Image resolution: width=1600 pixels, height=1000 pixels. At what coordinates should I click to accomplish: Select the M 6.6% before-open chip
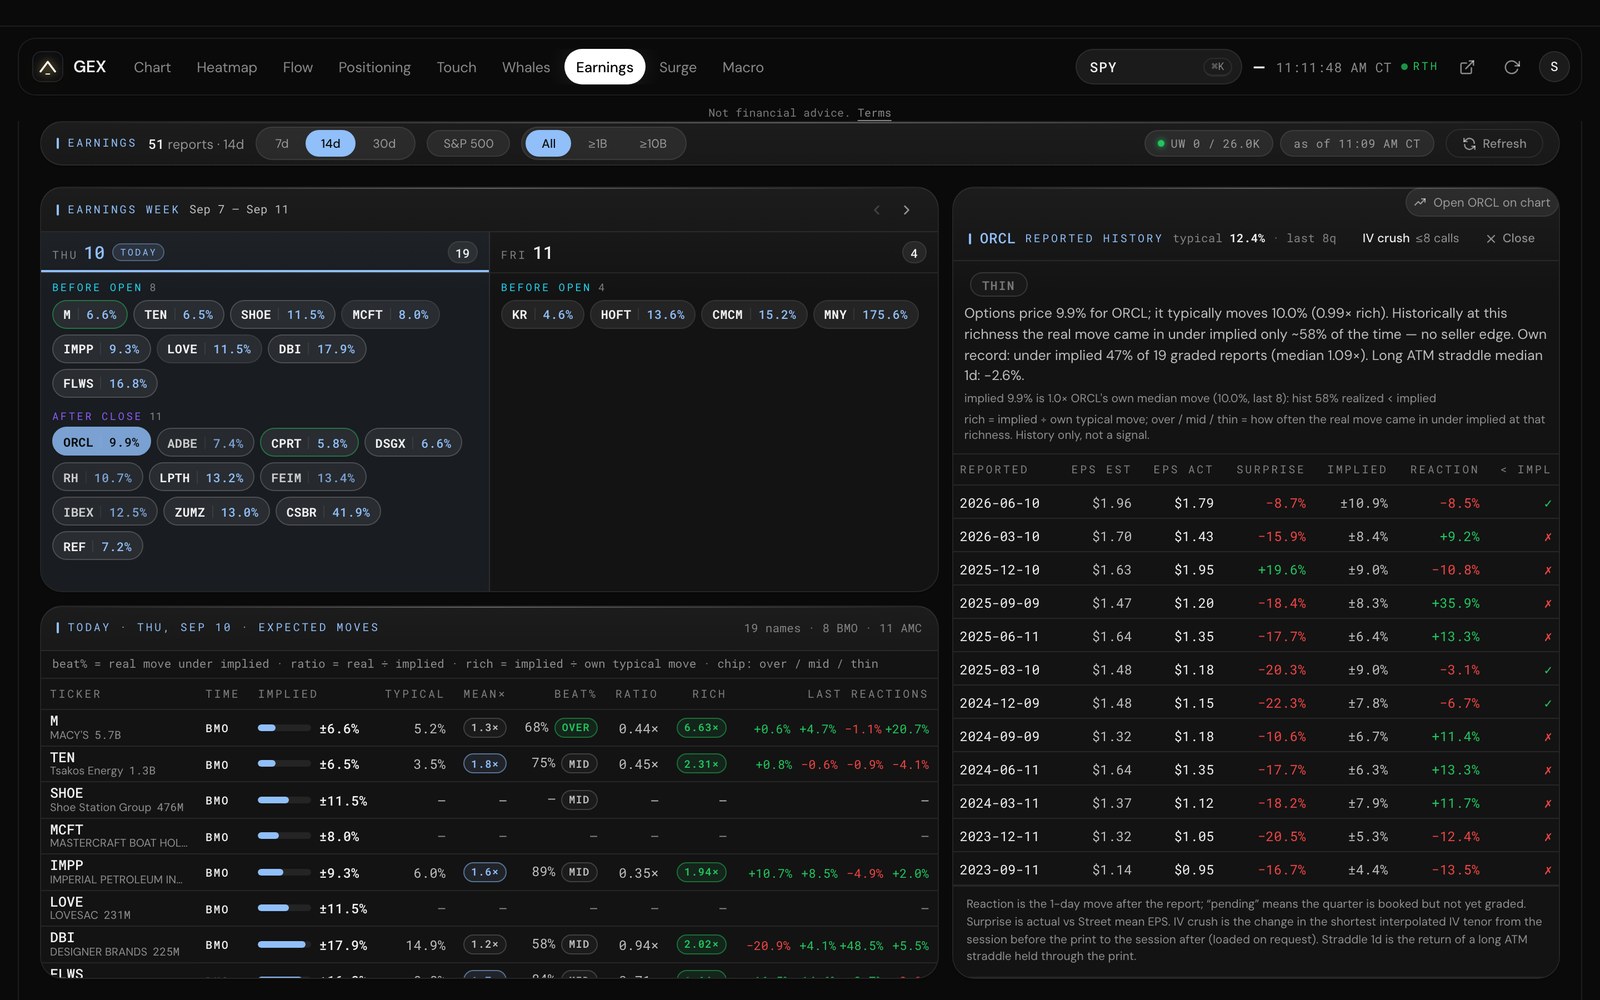coord(90,314)
